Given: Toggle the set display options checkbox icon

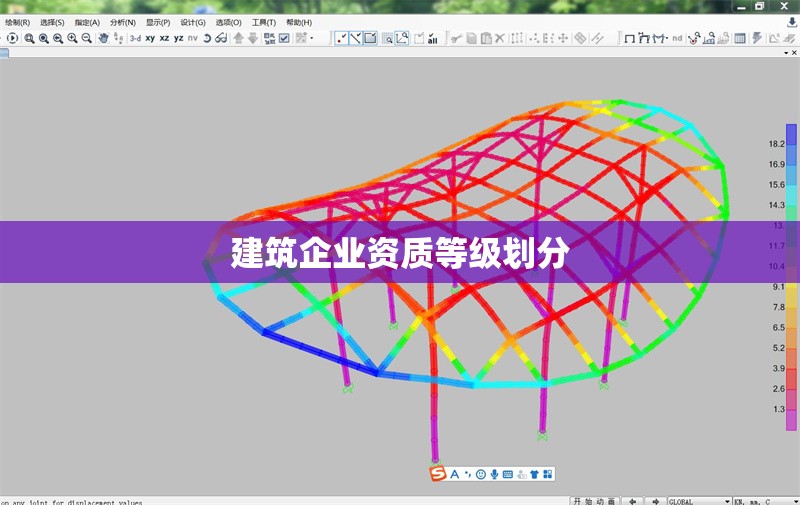Looking at the screenshot, I should (x=284, y=38).
